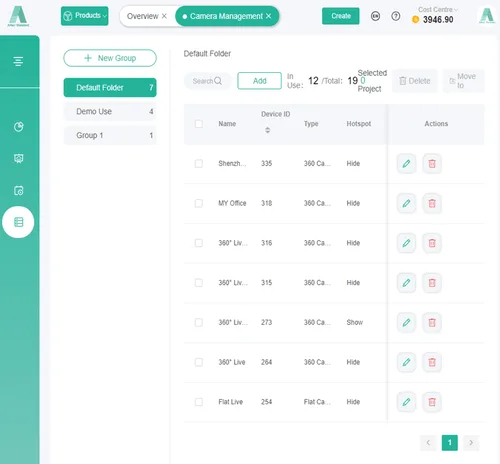
Task: Edit the Shenzh... camera row
Action: (406, 164)
